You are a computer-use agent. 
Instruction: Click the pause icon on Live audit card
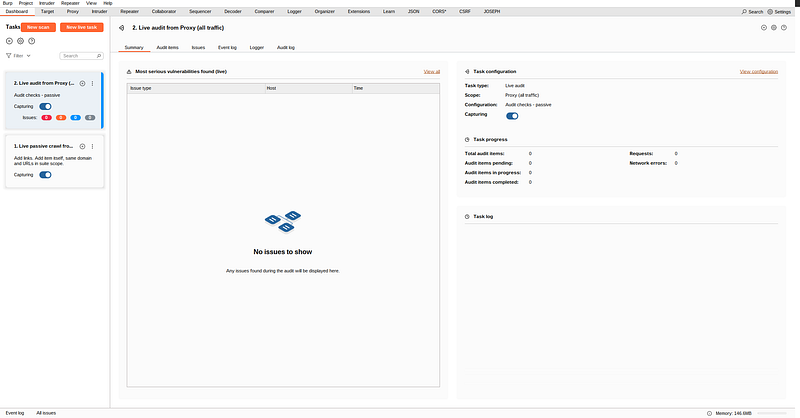(x=82, y=83)
